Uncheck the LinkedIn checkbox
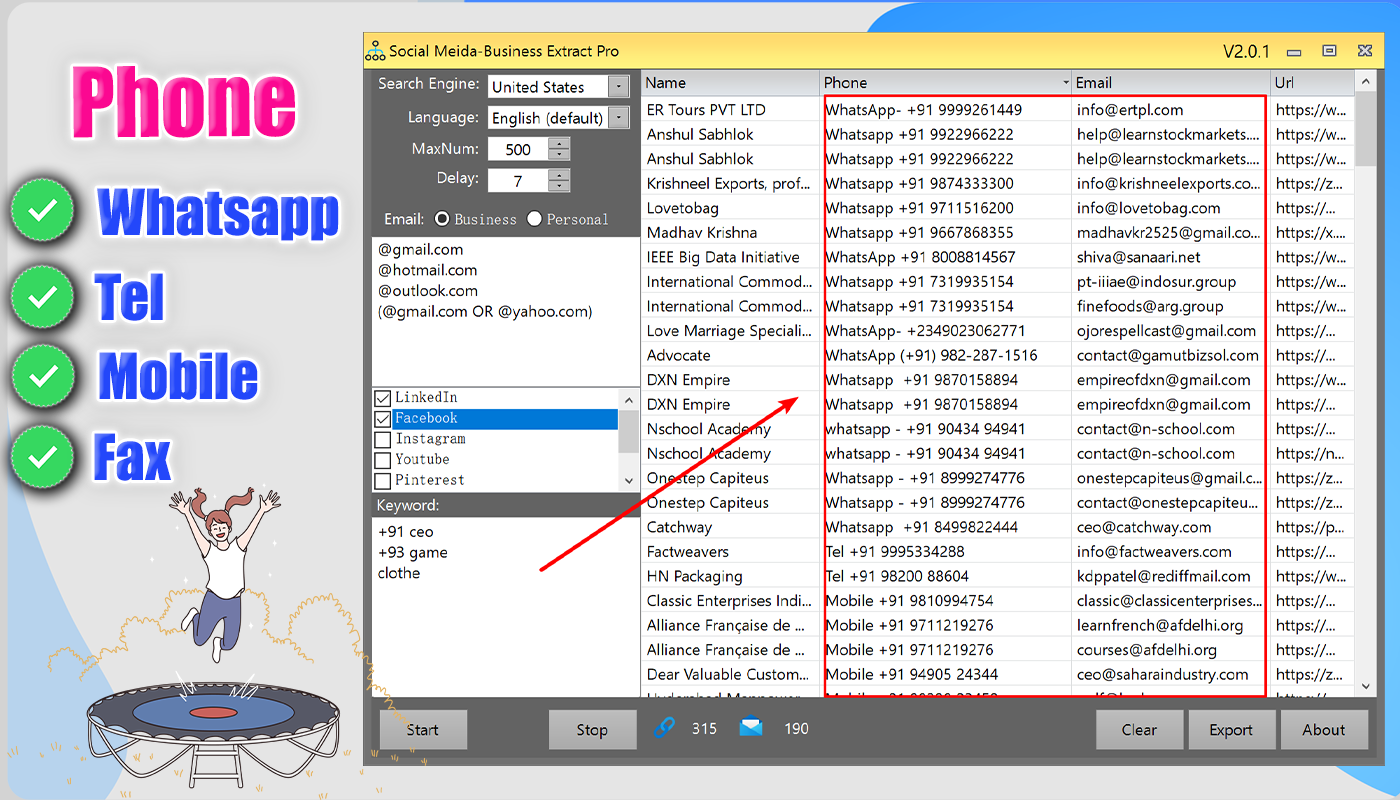This screenshot has width=1400, height=800. (x=382, y=398)
